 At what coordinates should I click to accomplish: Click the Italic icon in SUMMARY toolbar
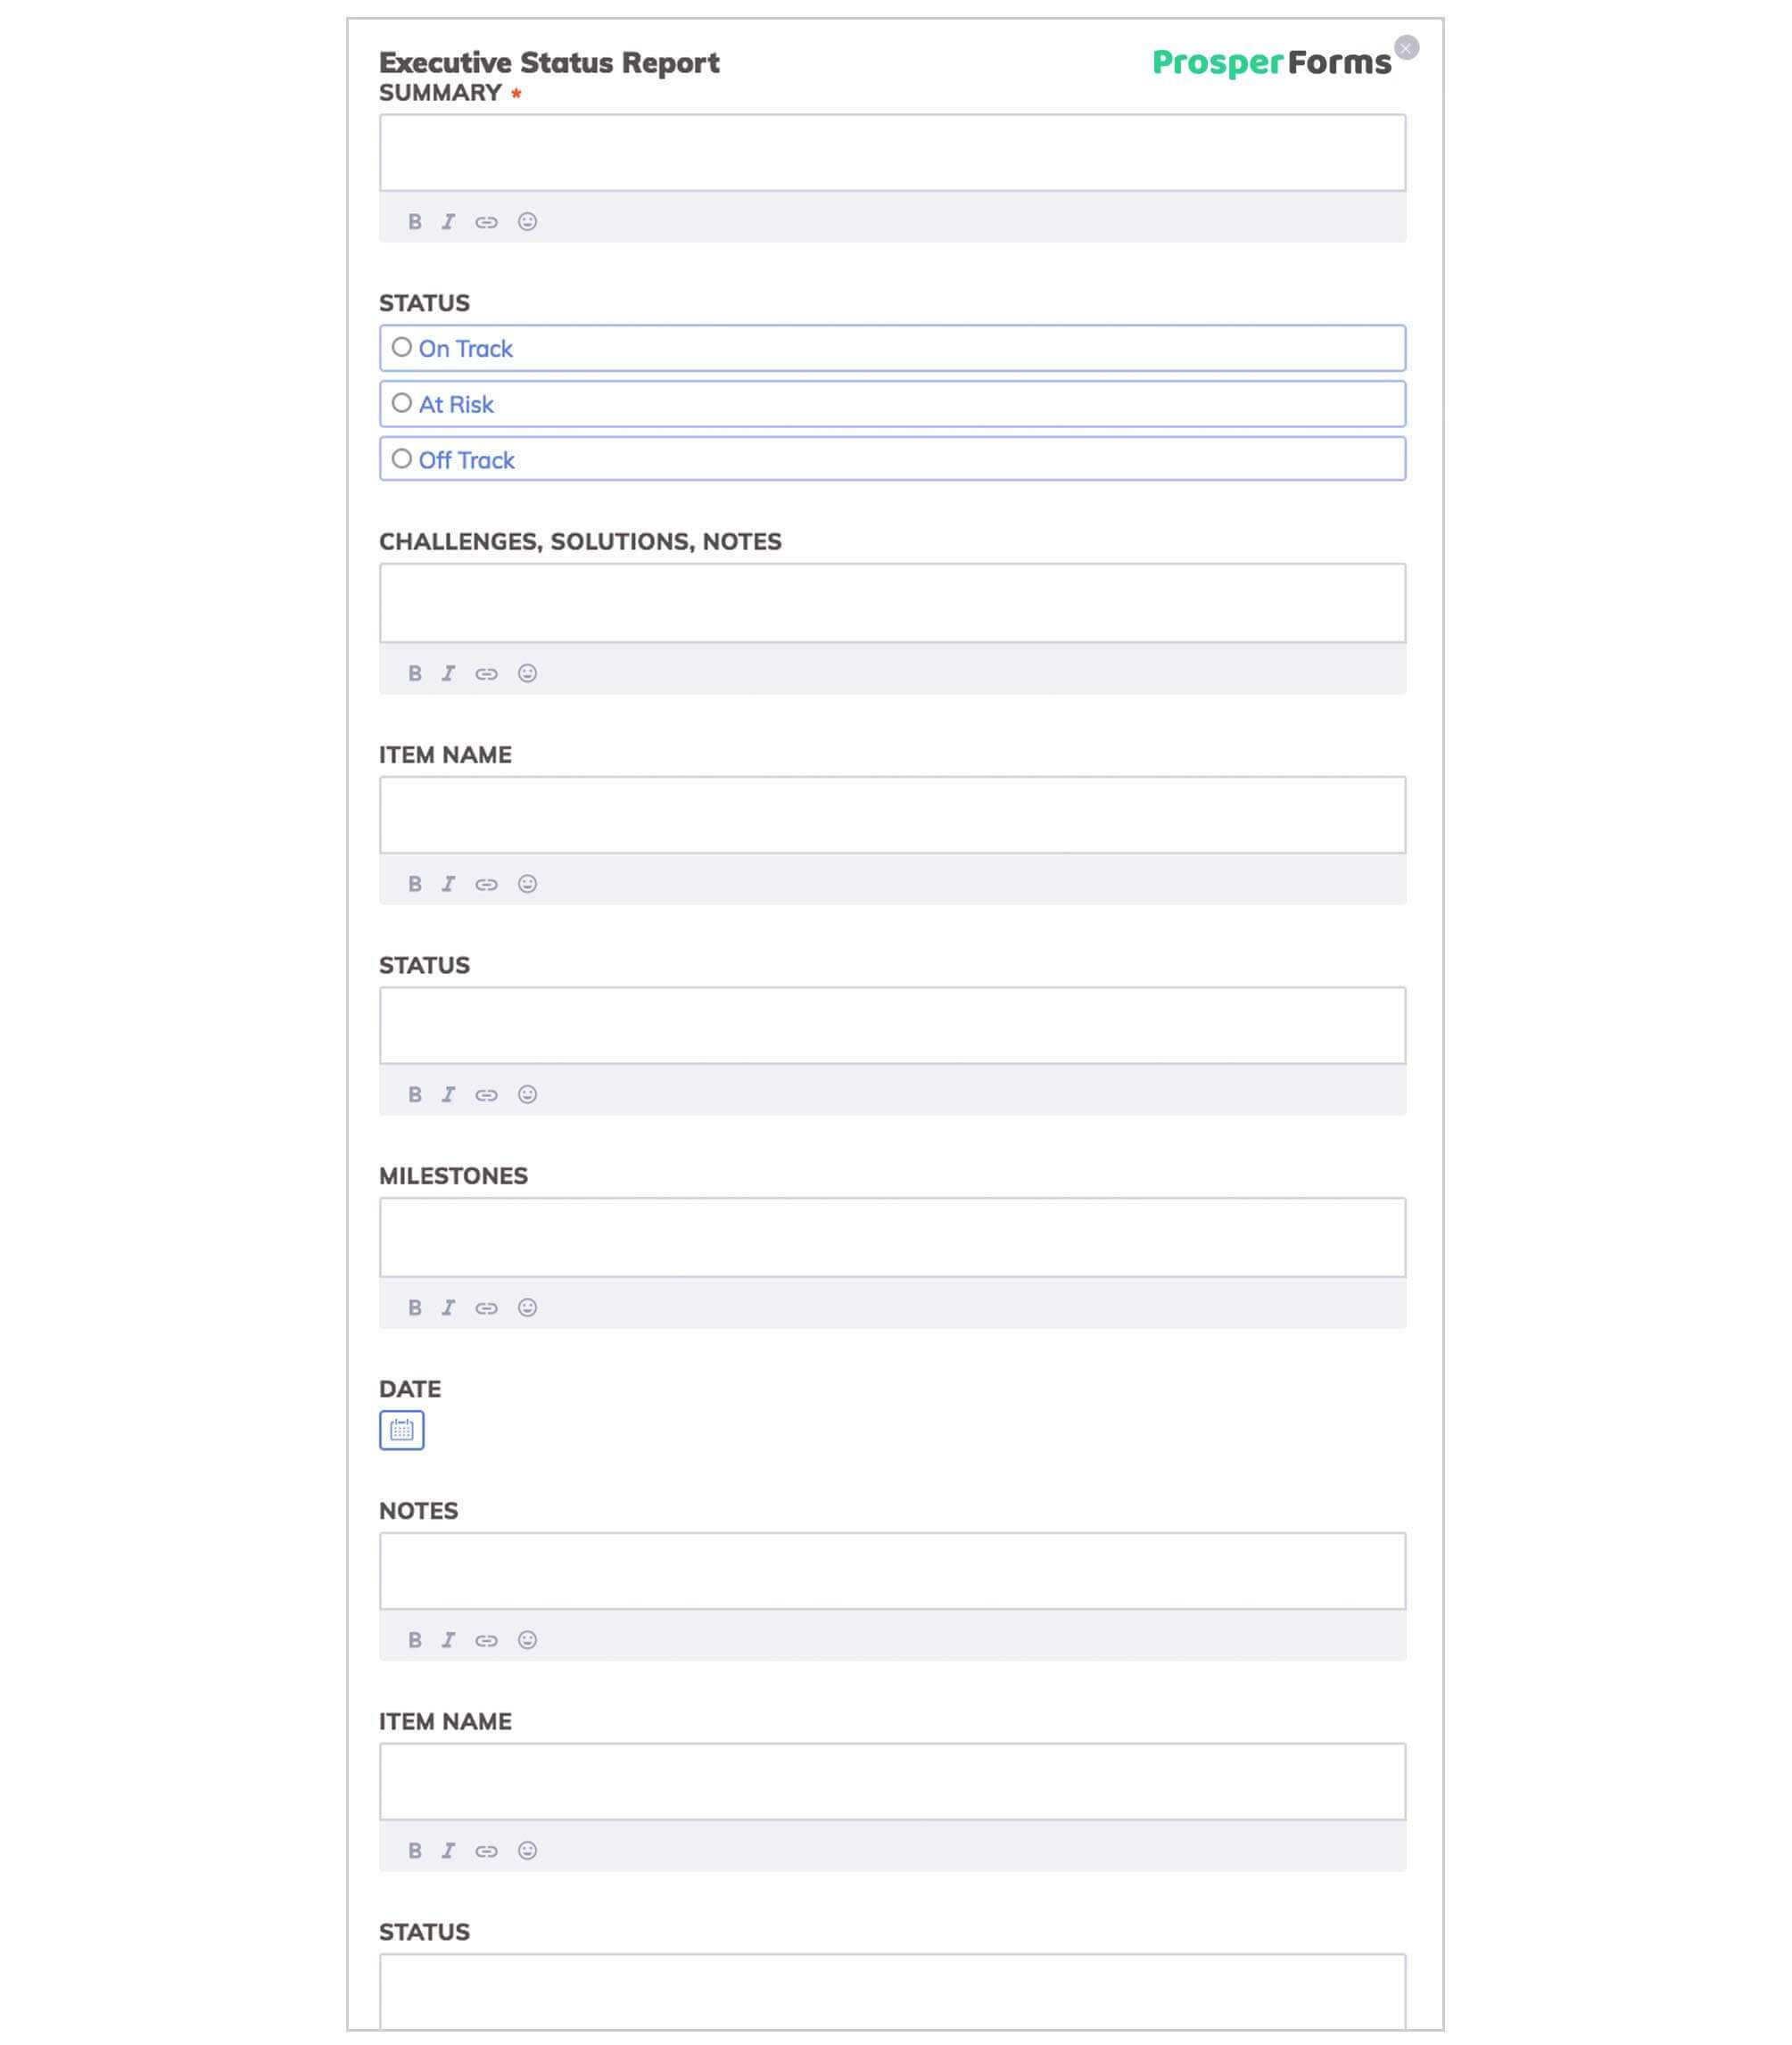[x=447, y=221]
